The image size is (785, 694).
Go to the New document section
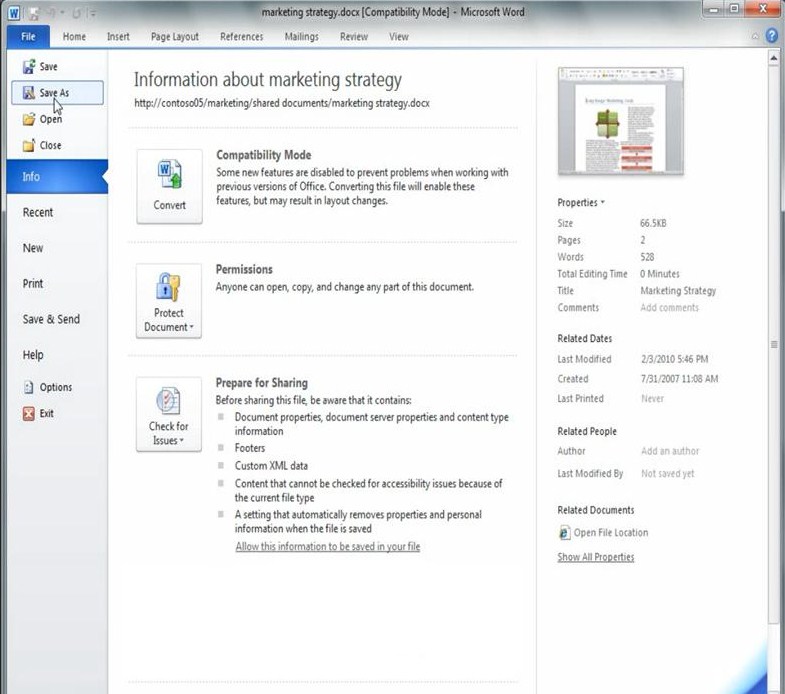point(33,248)
